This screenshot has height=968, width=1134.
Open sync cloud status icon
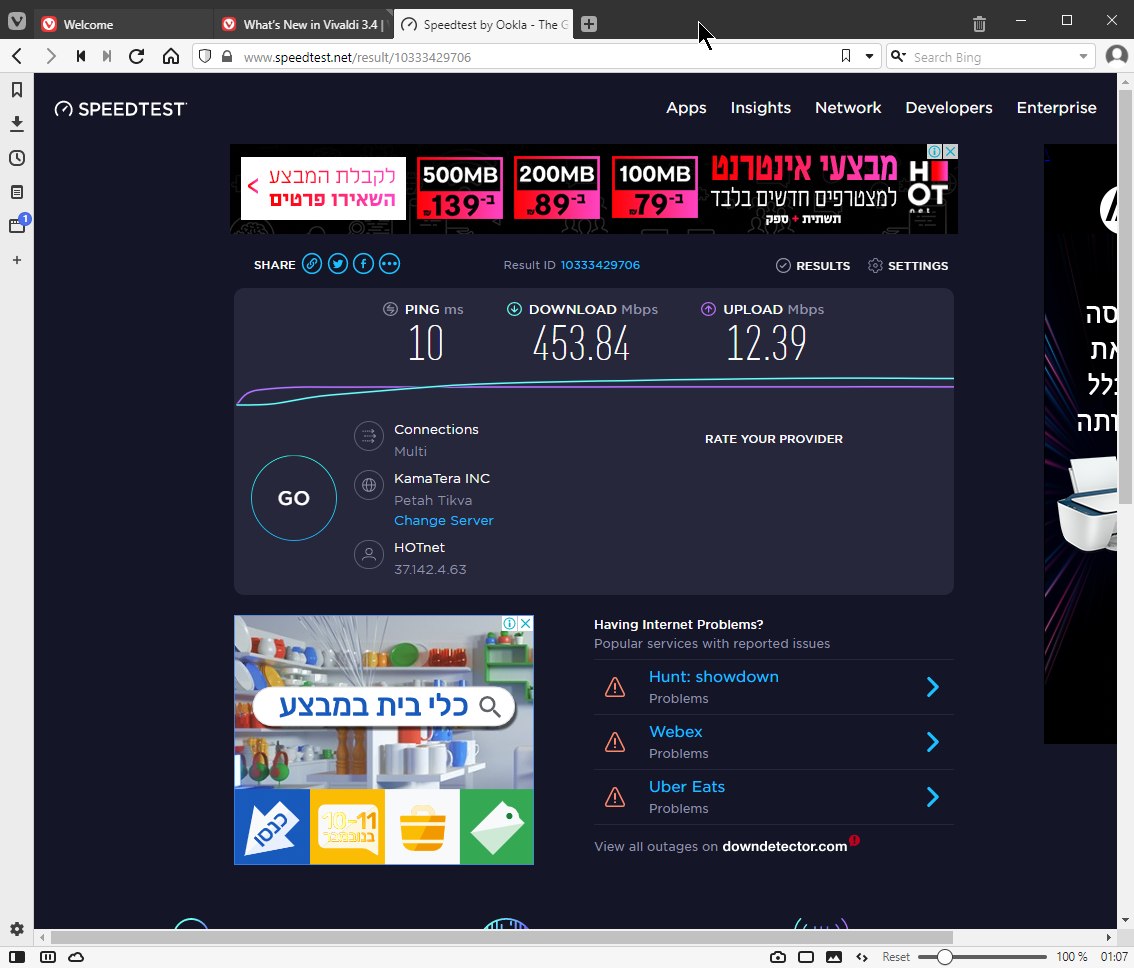76,956
